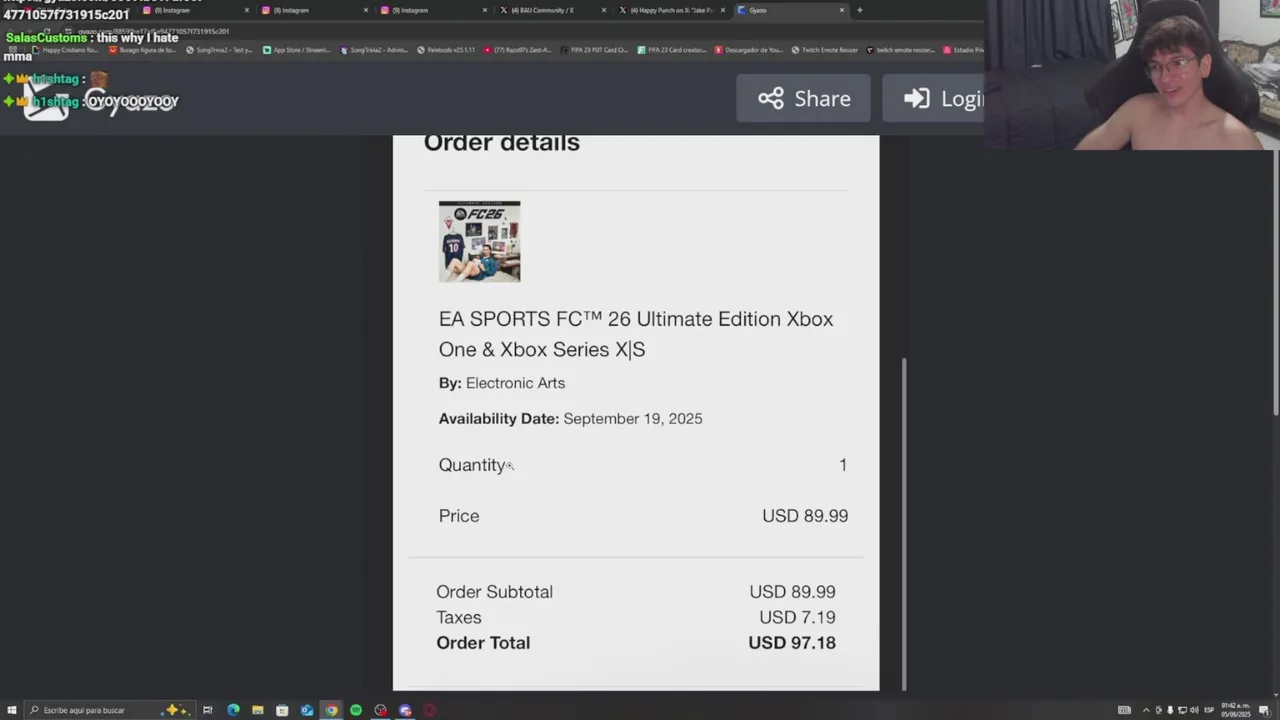The height and width of the screenshot is (720, 1280).
Task: Expand the hidden system tray icons
Action: point(1146,710)
